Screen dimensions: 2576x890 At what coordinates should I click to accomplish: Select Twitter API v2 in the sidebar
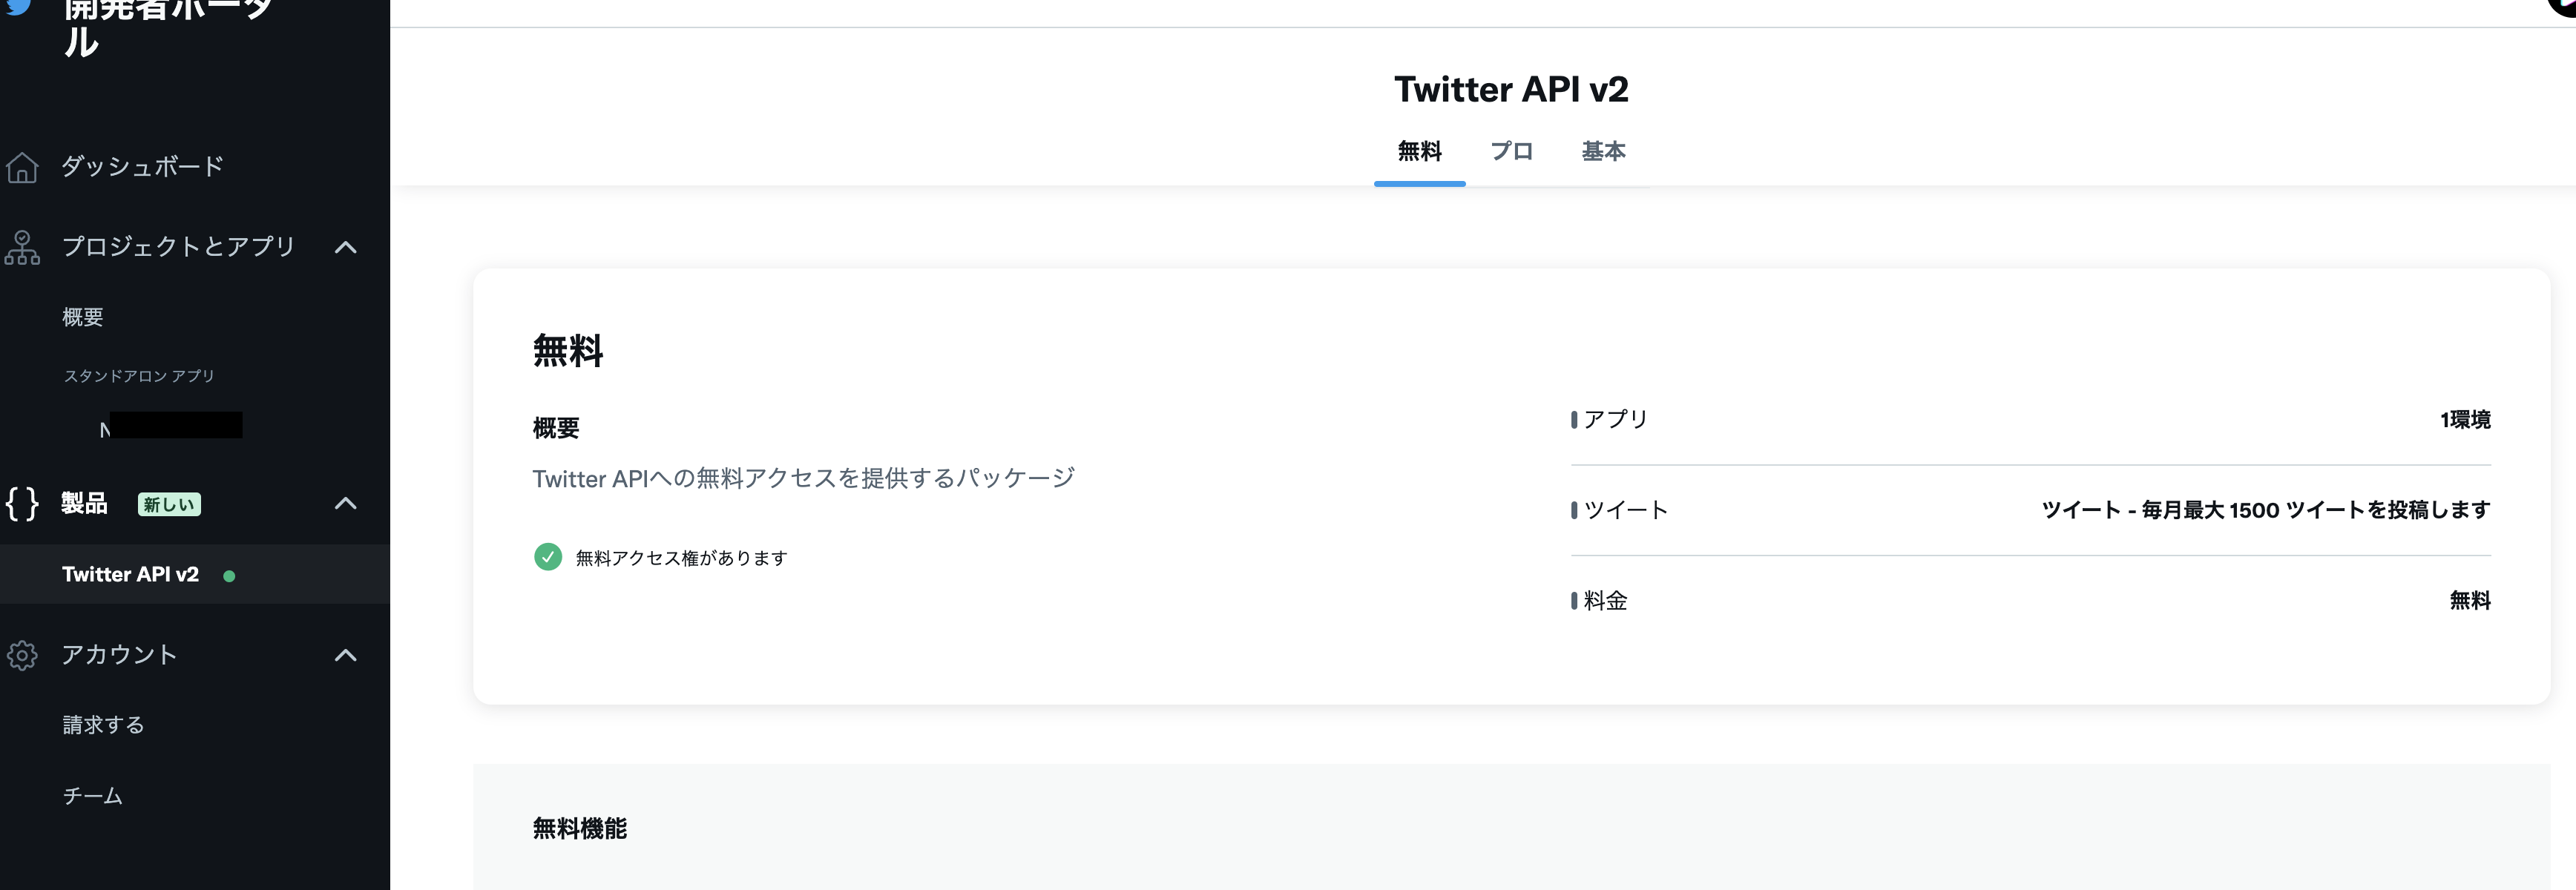pos(130,574)
